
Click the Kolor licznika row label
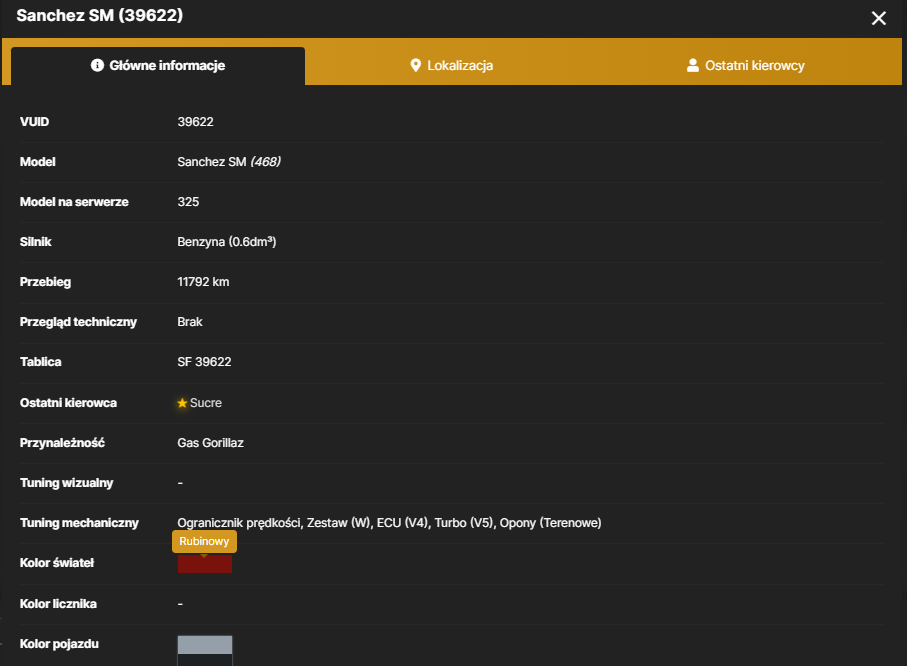58,604
